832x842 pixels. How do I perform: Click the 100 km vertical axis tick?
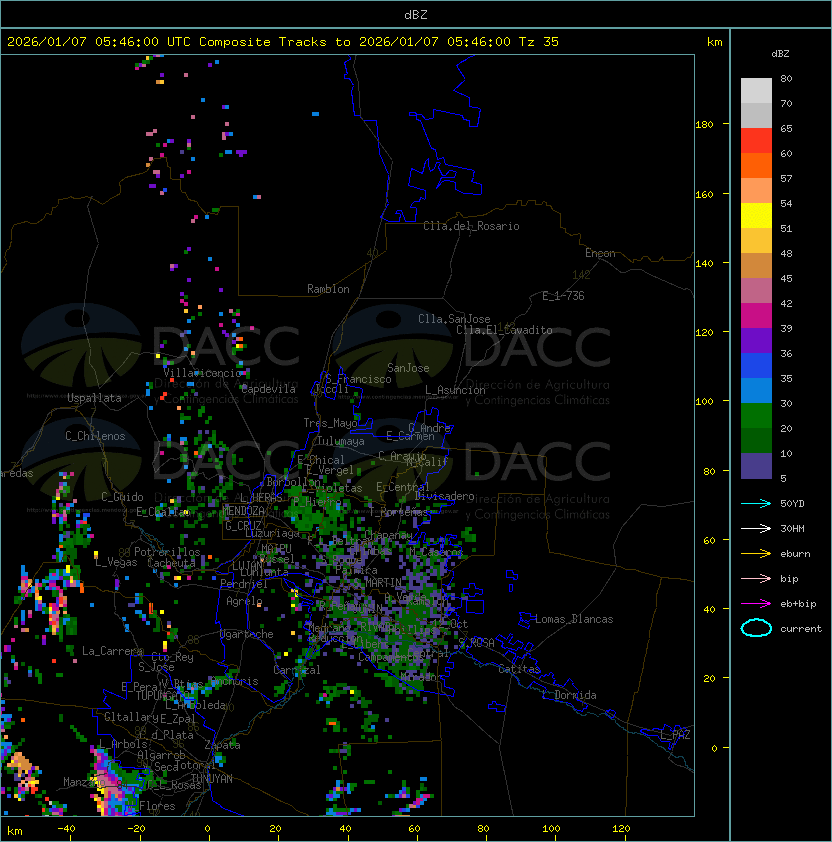tap(704, 402)
